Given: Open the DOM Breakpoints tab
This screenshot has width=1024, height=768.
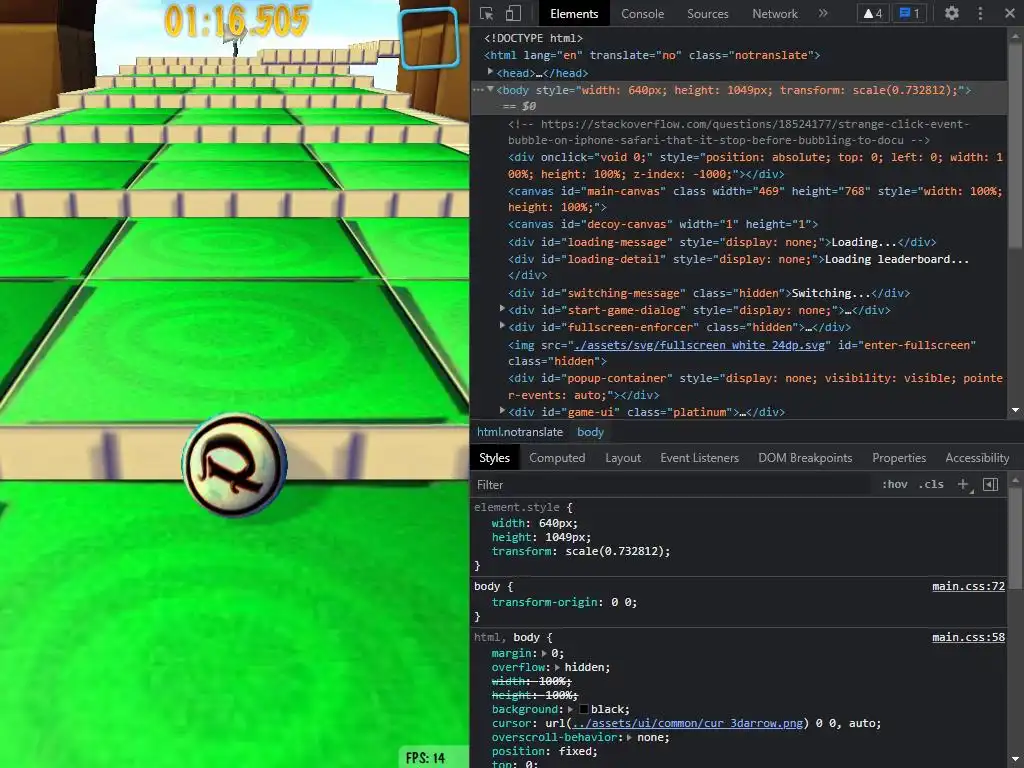Looking at the screenshot, I should pyautogui.click(x=805, y=458).
